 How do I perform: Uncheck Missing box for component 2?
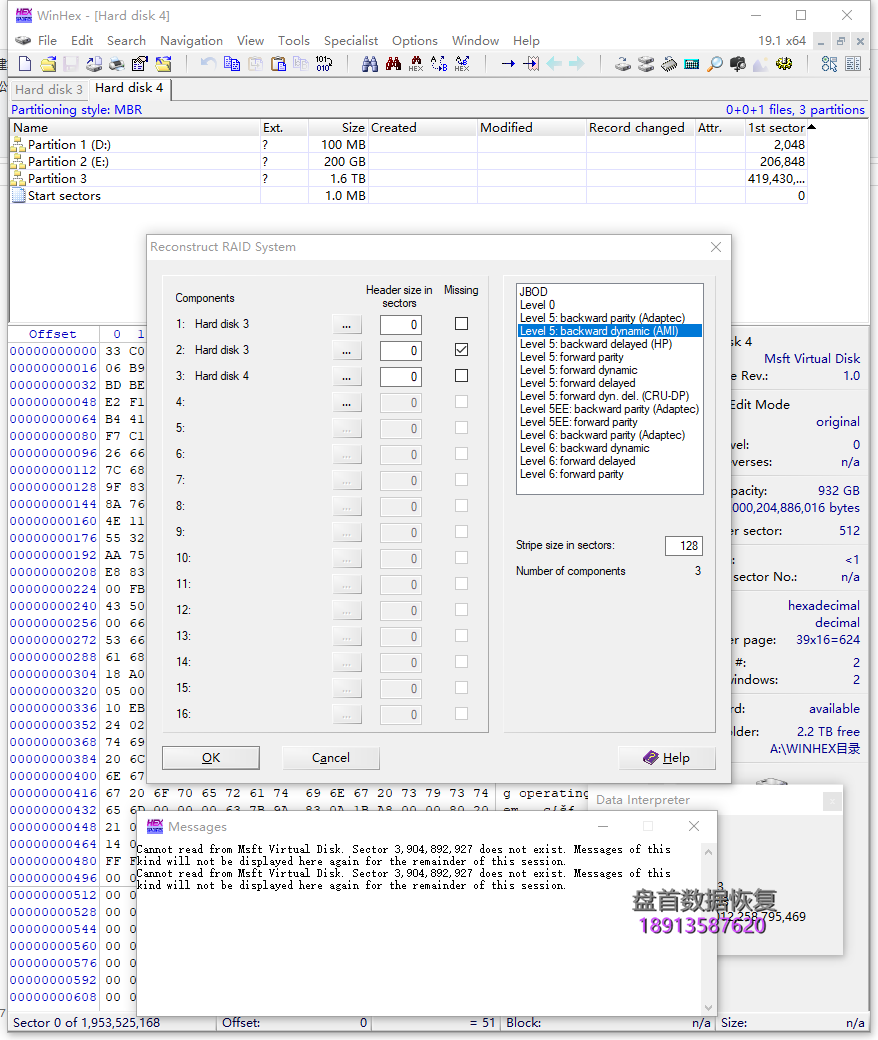click(462, 350)
